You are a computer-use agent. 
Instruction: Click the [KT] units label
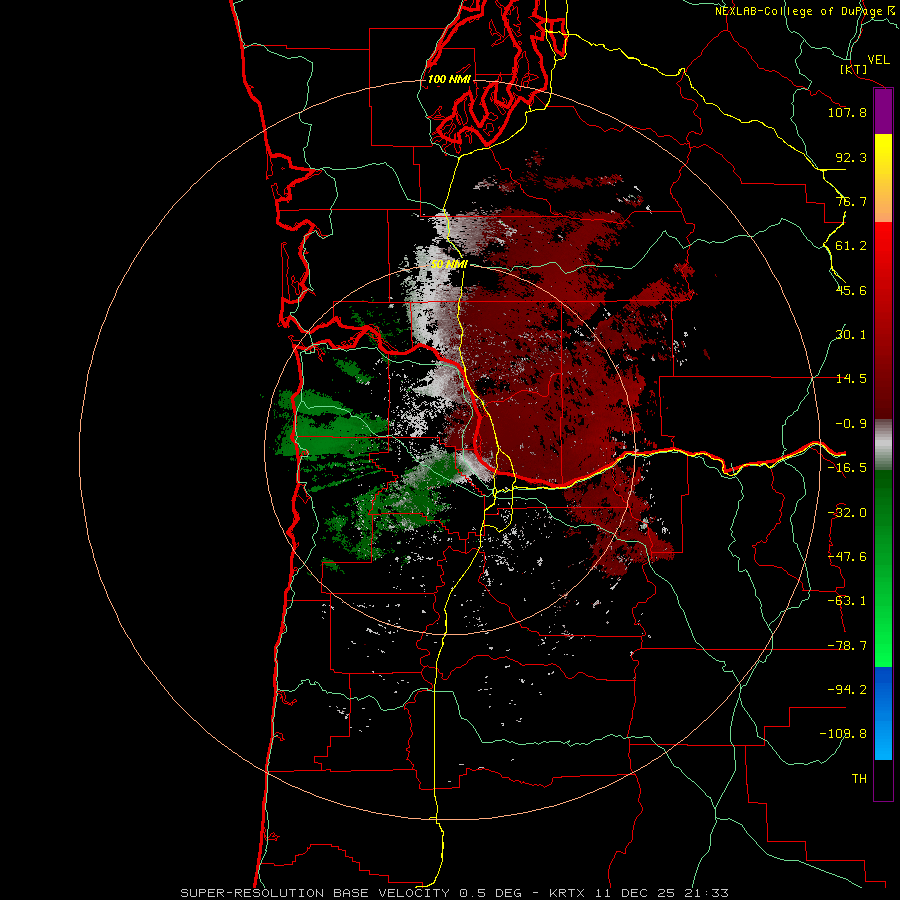point(854,69)
